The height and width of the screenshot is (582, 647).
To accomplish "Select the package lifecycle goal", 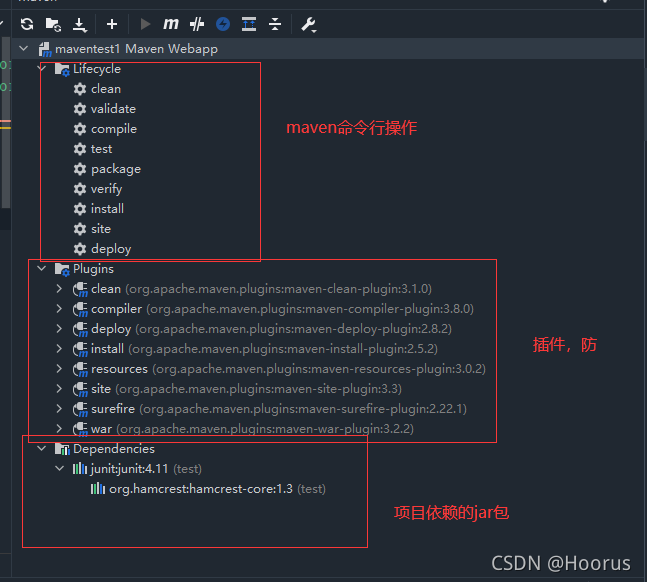I will point(116,169).
